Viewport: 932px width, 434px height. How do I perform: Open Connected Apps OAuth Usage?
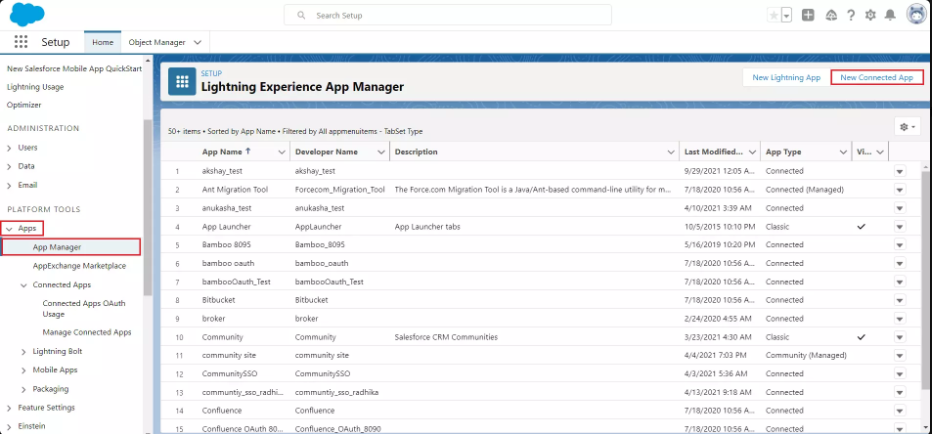click(x=84, y=309)
